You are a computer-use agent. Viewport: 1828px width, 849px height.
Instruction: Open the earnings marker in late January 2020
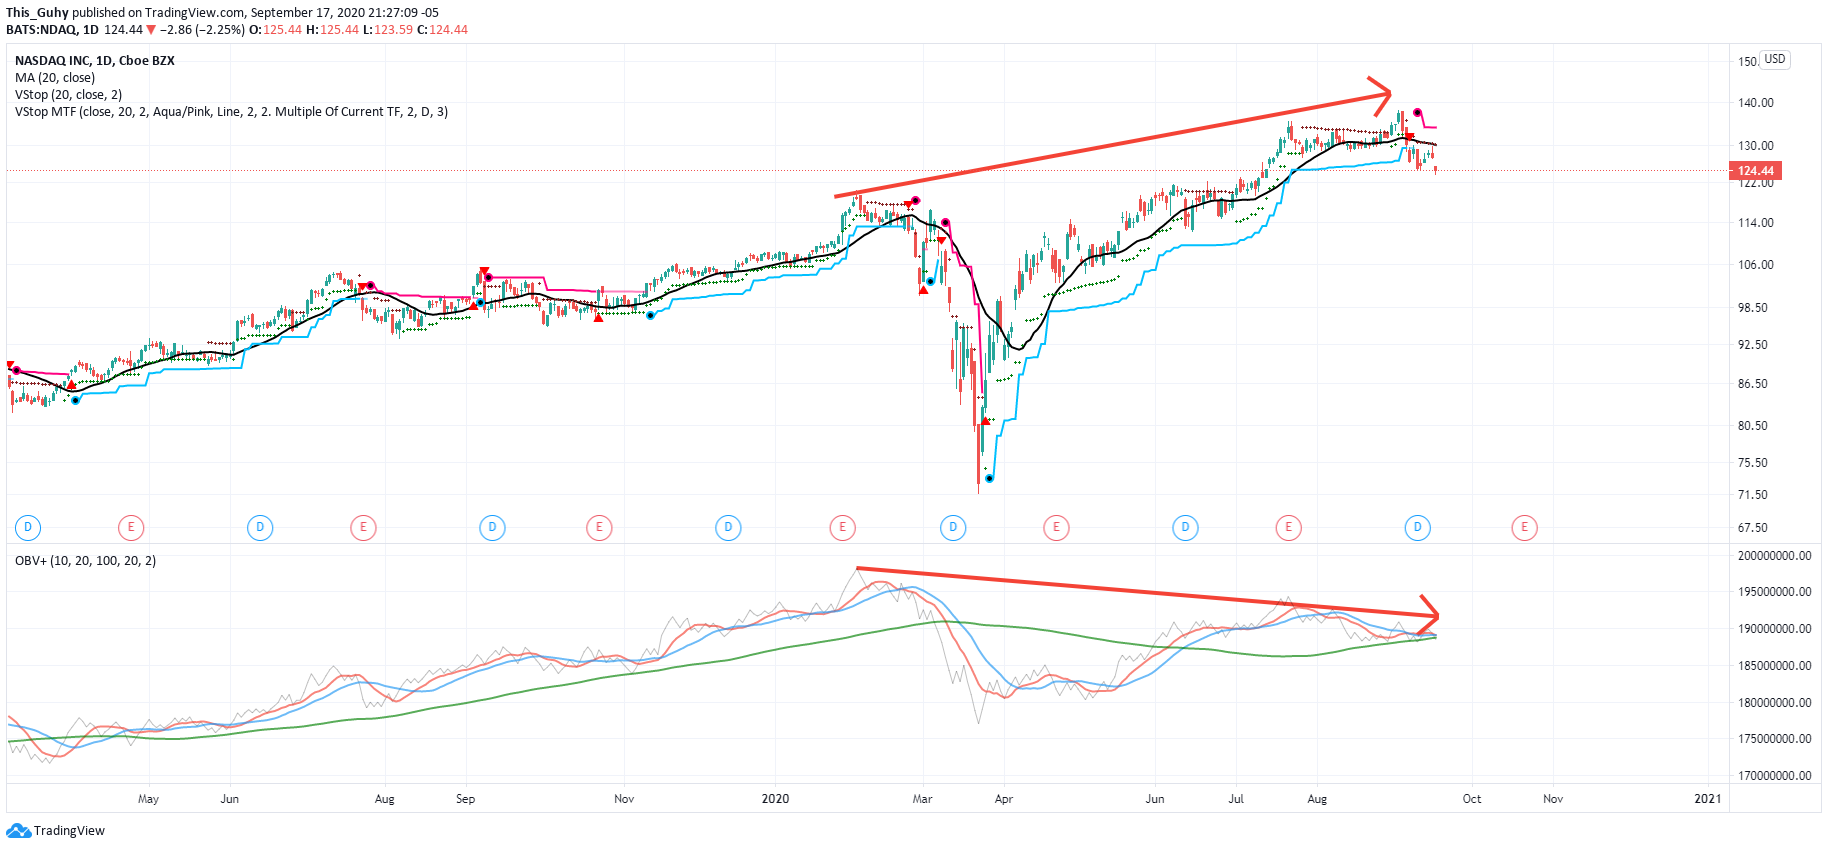842,527
